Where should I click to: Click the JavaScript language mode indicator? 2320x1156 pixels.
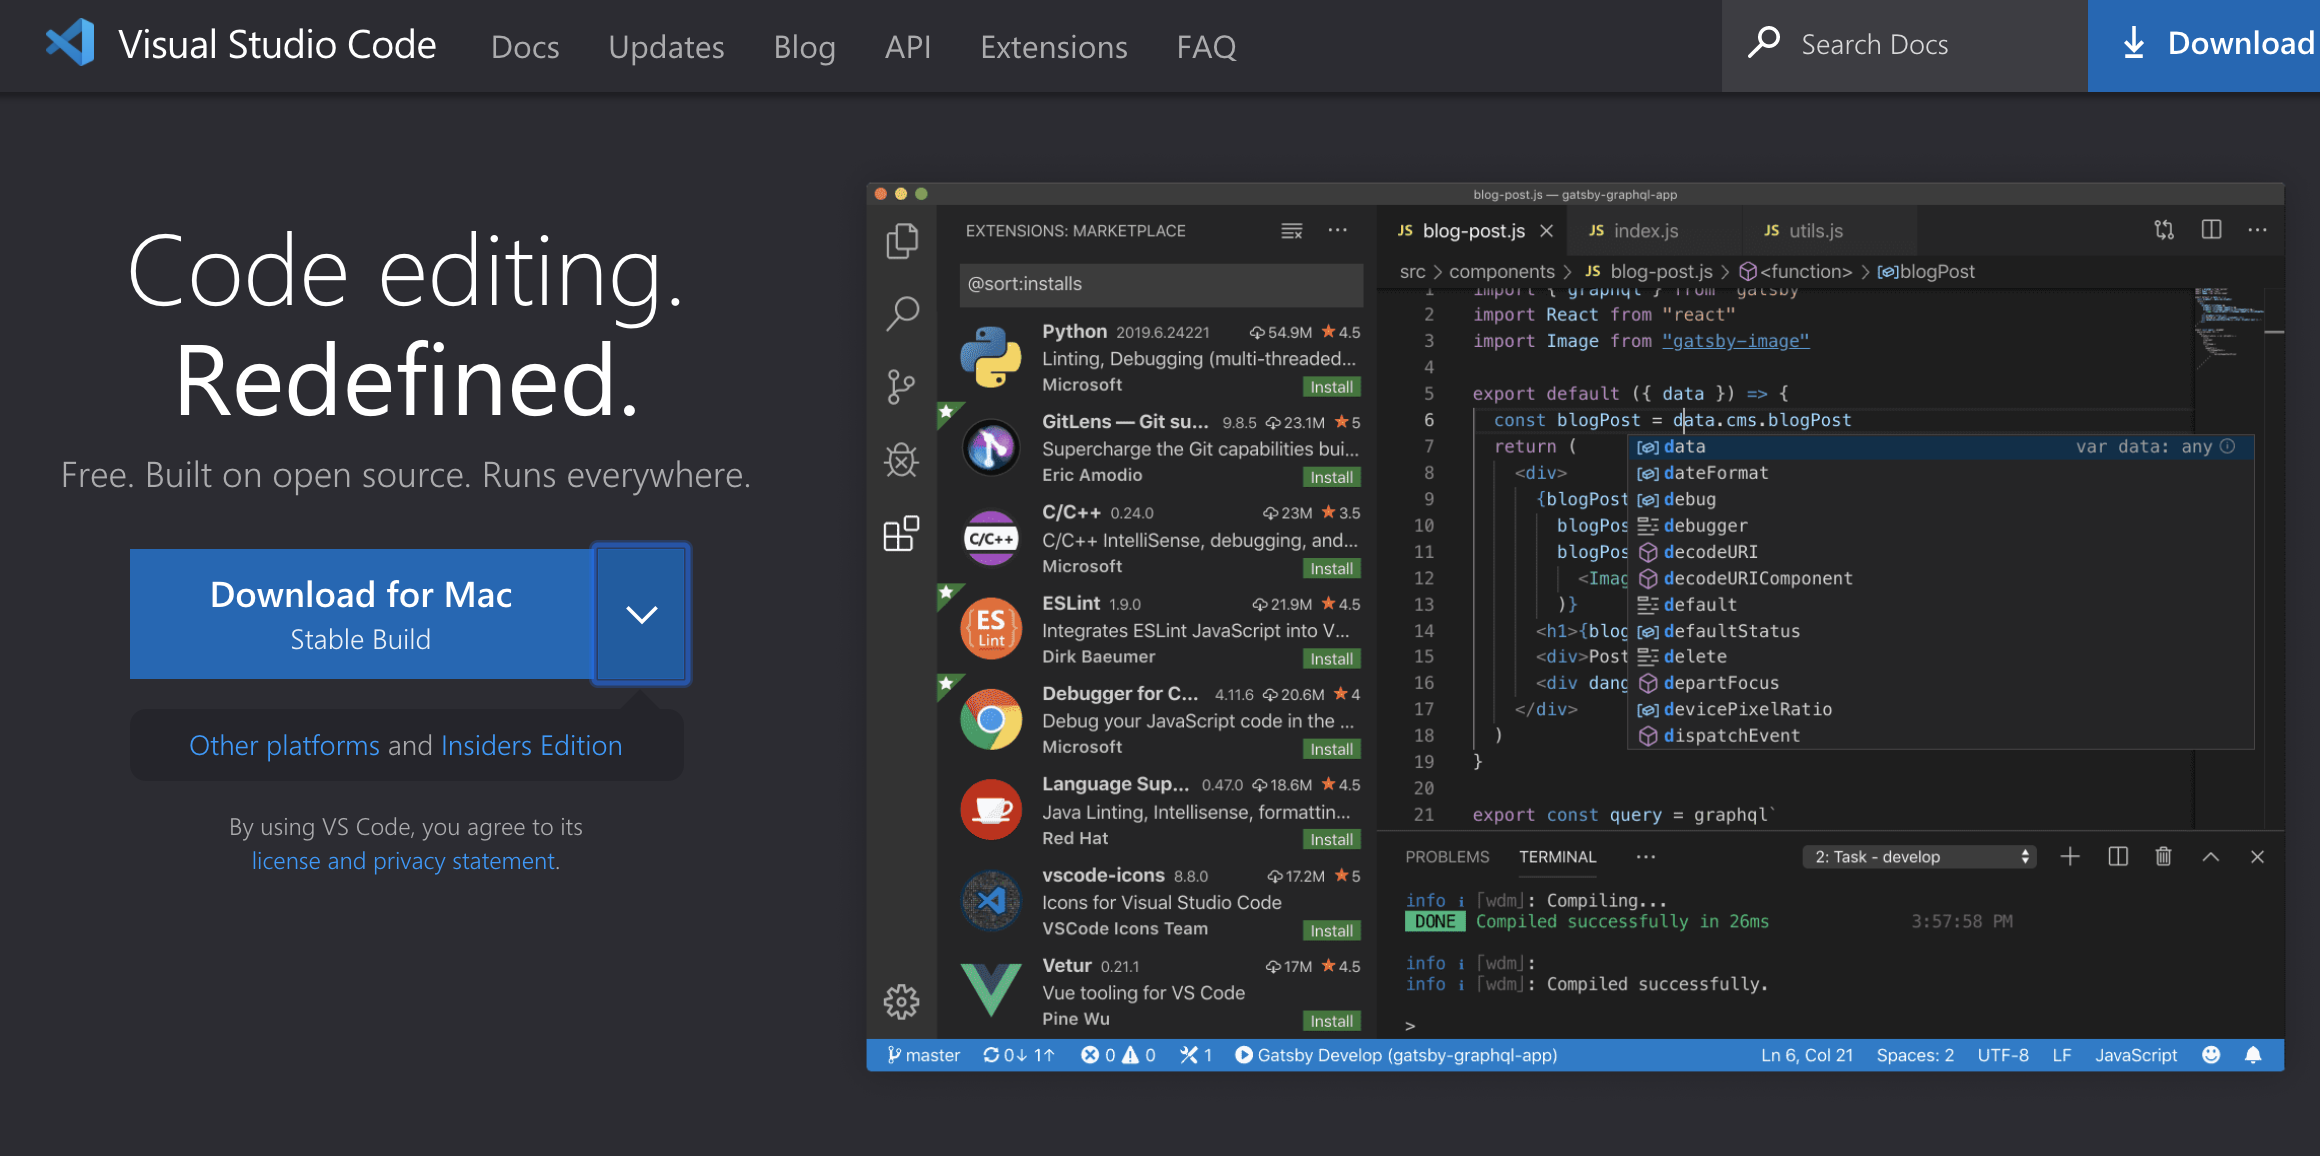pos(2135,1055)
